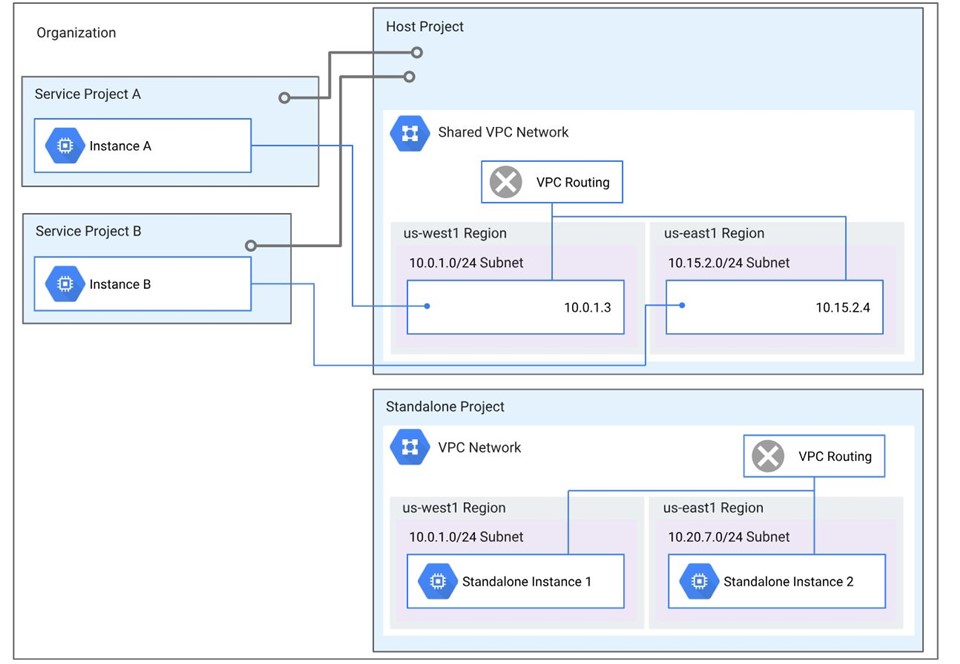Image resolution: width=960 pixels, height=664 pixels.
Task: Select the Host Project heading
Action: click(x=425, y=27)
